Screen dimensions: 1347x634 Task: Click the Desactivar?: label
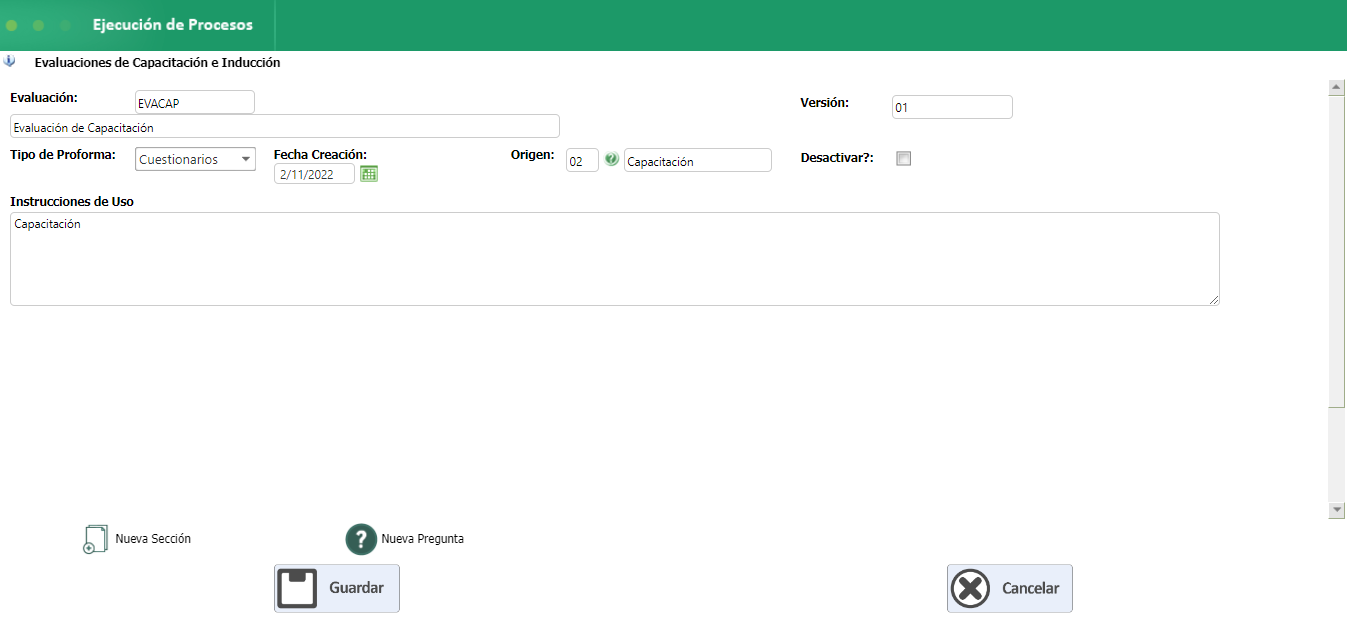pyautogui.click(x=837, y=158)
